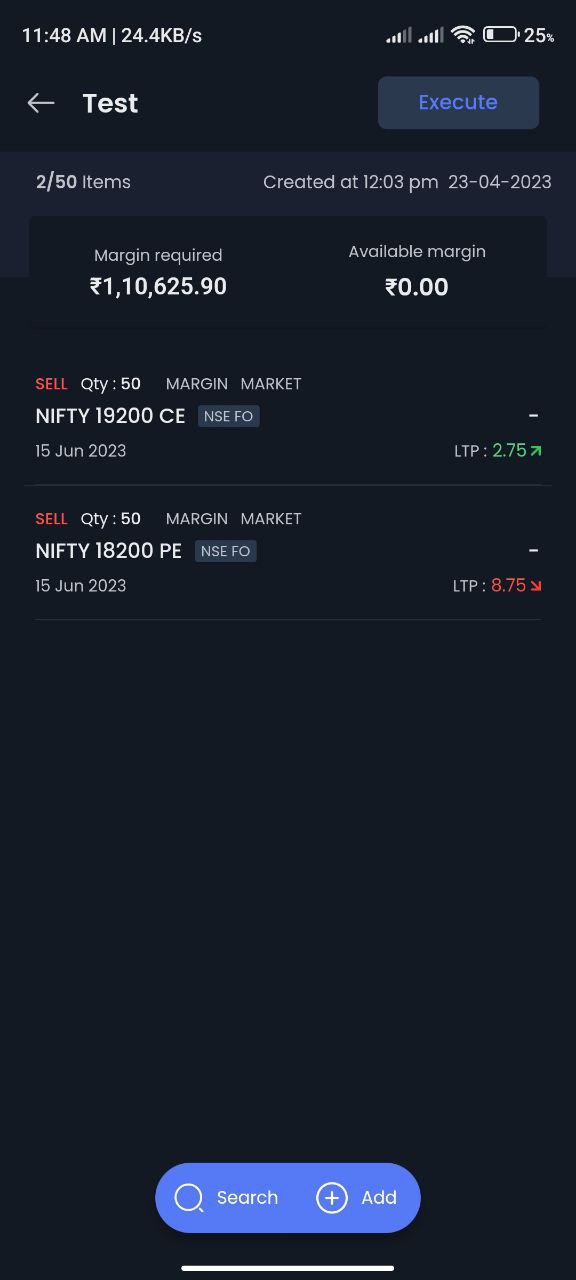The height and width of the screenshot is (1280, 576).
Task: Tap the plus circle Add icon
Action: [x=332, y=1197]
